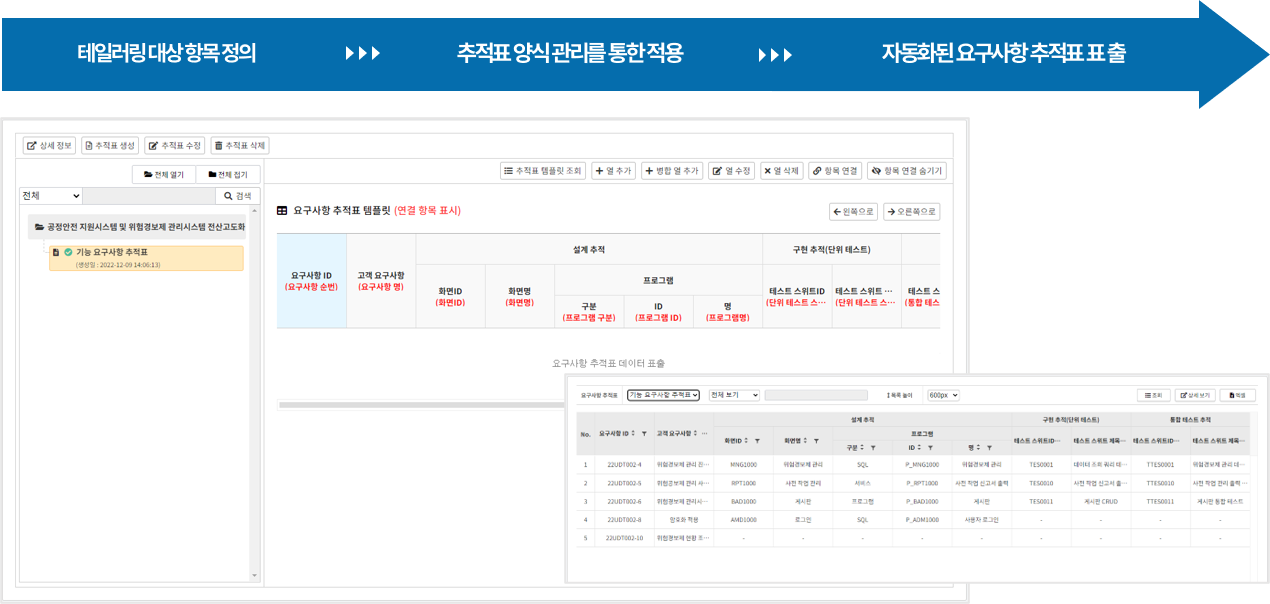Click 항목 연결 link items button

(x=835, y=171)
